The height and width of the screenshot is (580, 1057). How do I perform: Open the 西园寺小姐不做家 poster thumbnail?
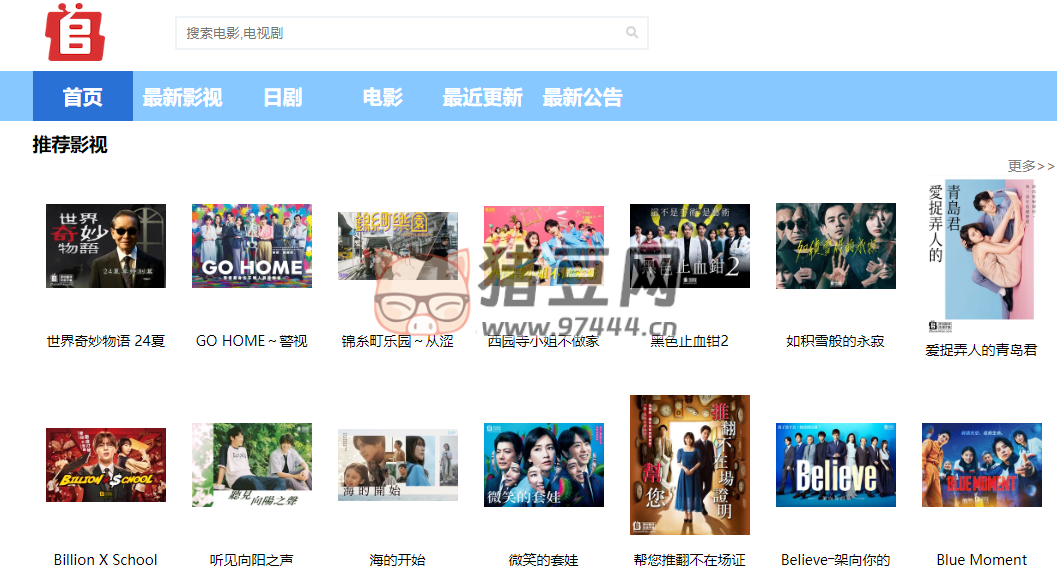point(544,246)
